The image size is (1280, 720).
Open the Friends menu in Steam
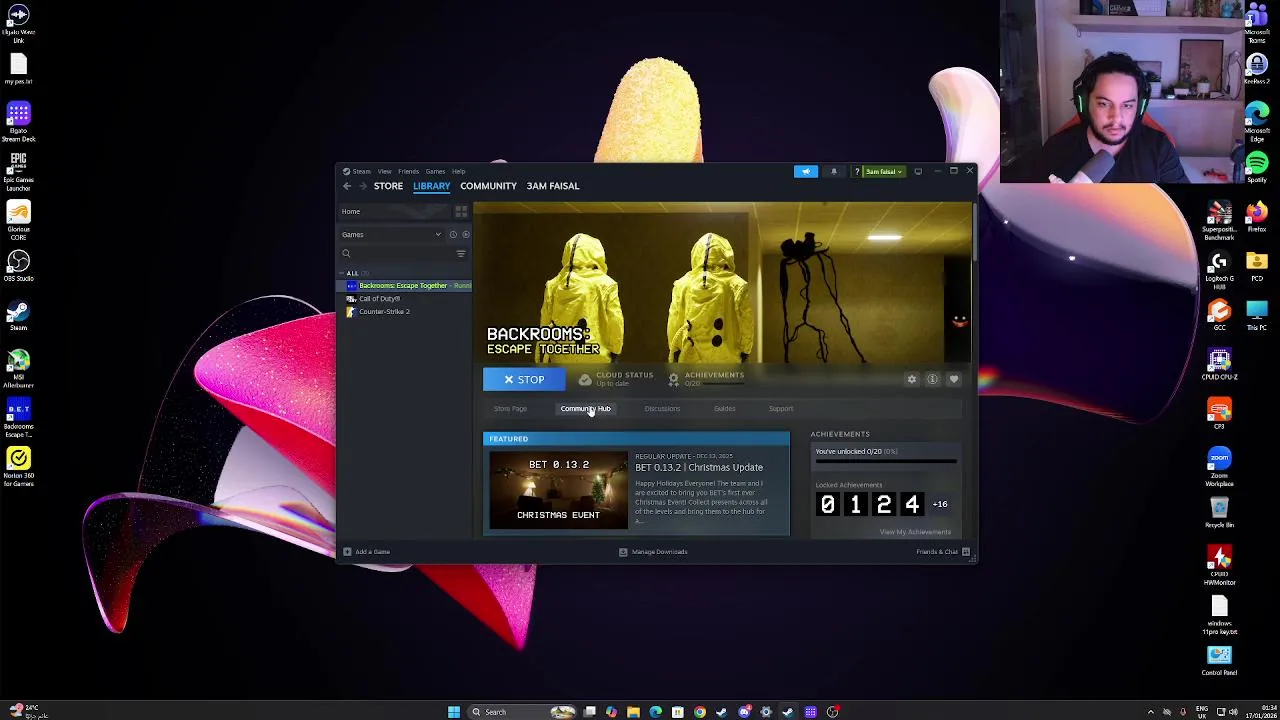pyautogui.click(x=408, y=171)
